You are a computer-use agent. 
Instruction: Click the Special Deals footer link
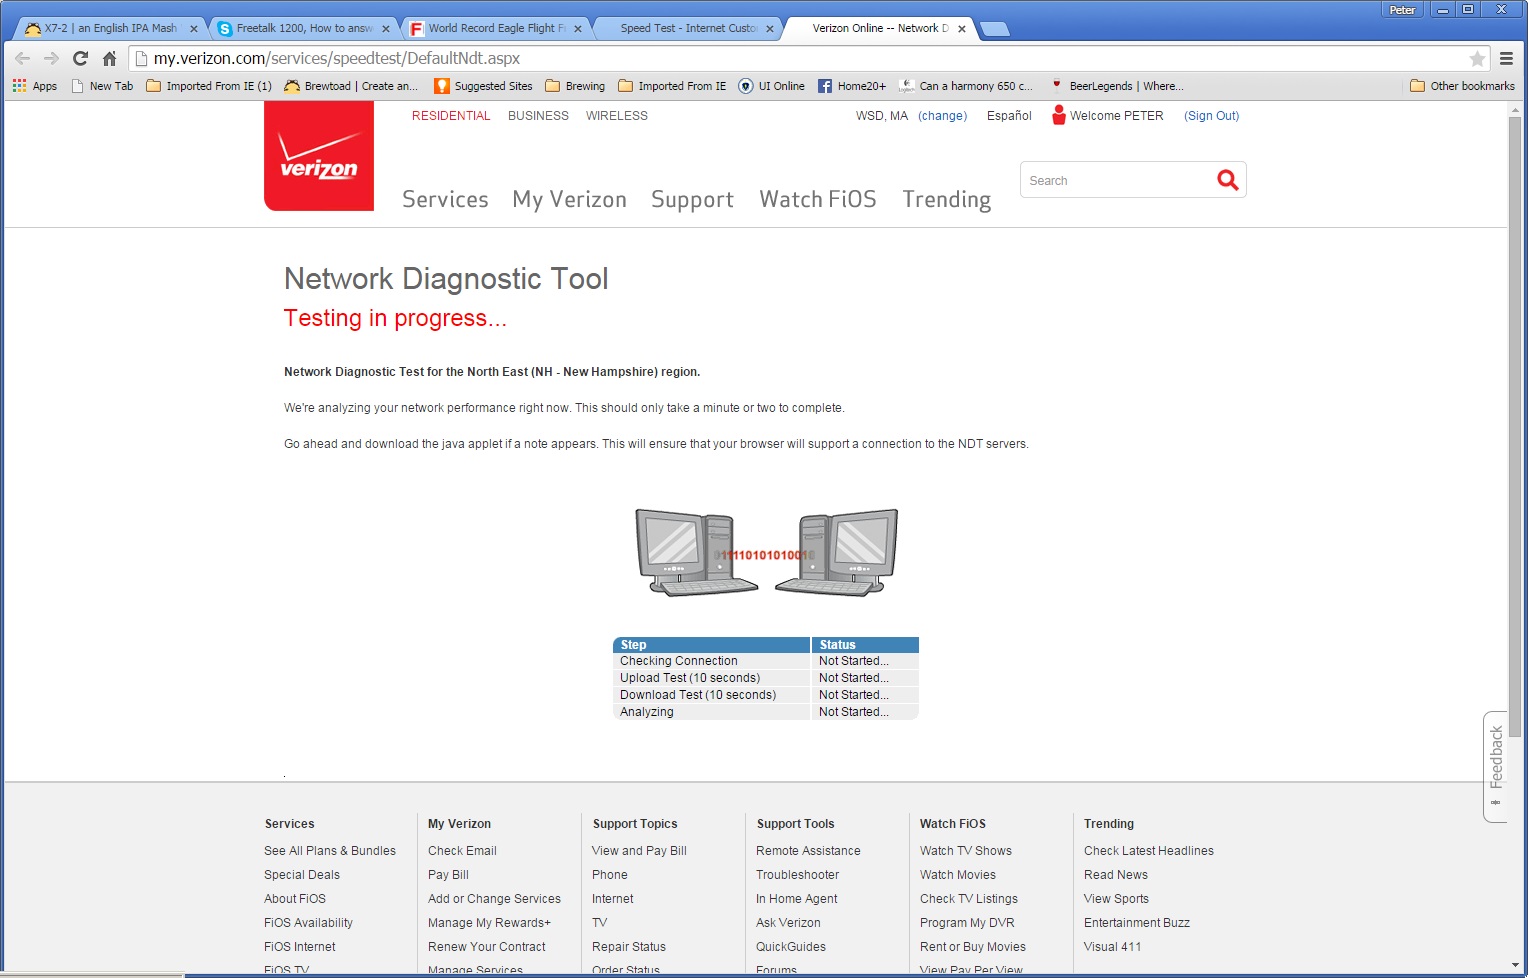[x=302, y=875]
